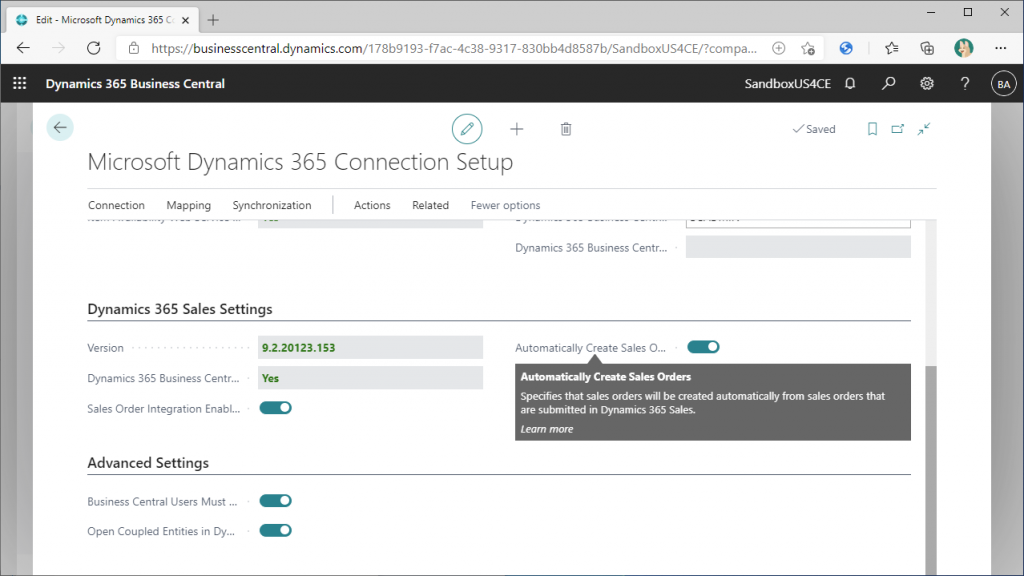Delete record using trash icon
This screenshot has height=576, width=1024.
tap(566, 129)
